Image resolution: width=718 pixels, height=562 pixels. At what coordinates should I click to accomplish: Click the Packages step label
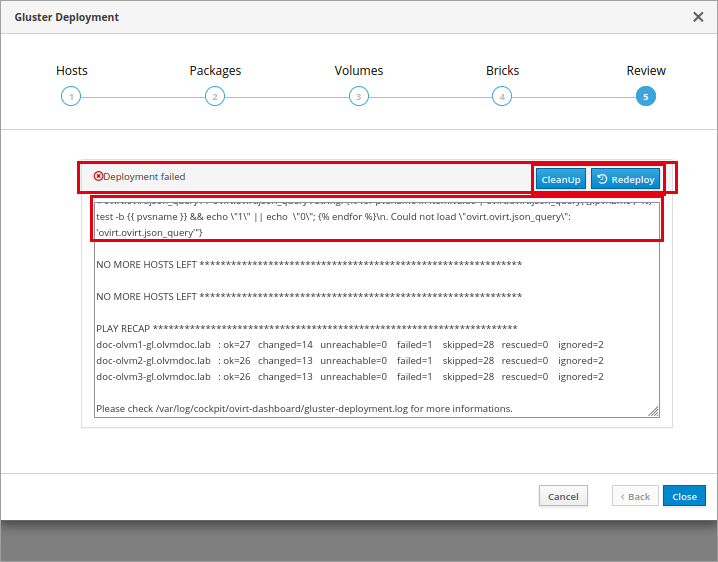(215, 71)
